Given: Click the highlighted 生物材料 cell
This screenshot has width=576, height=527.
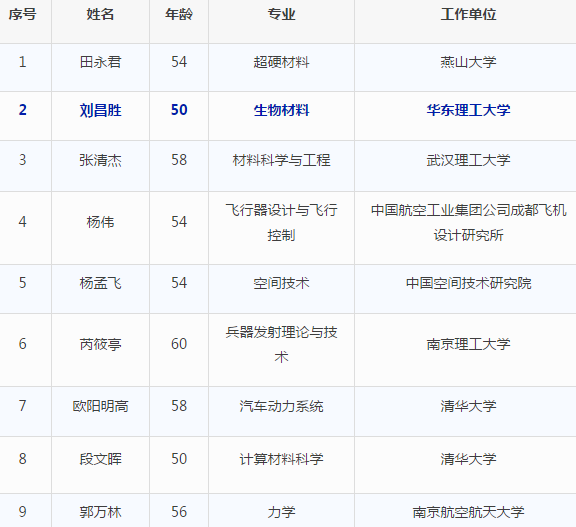Looking at the screenshot, I should (281, 110).
